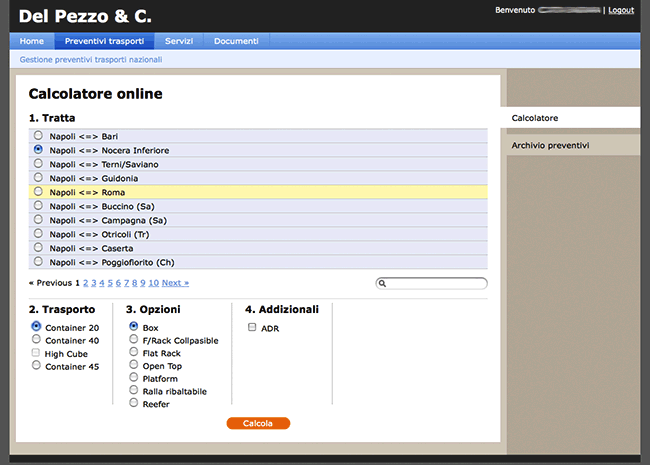
Task: Click in the route search field
Action: pos(432,283)
